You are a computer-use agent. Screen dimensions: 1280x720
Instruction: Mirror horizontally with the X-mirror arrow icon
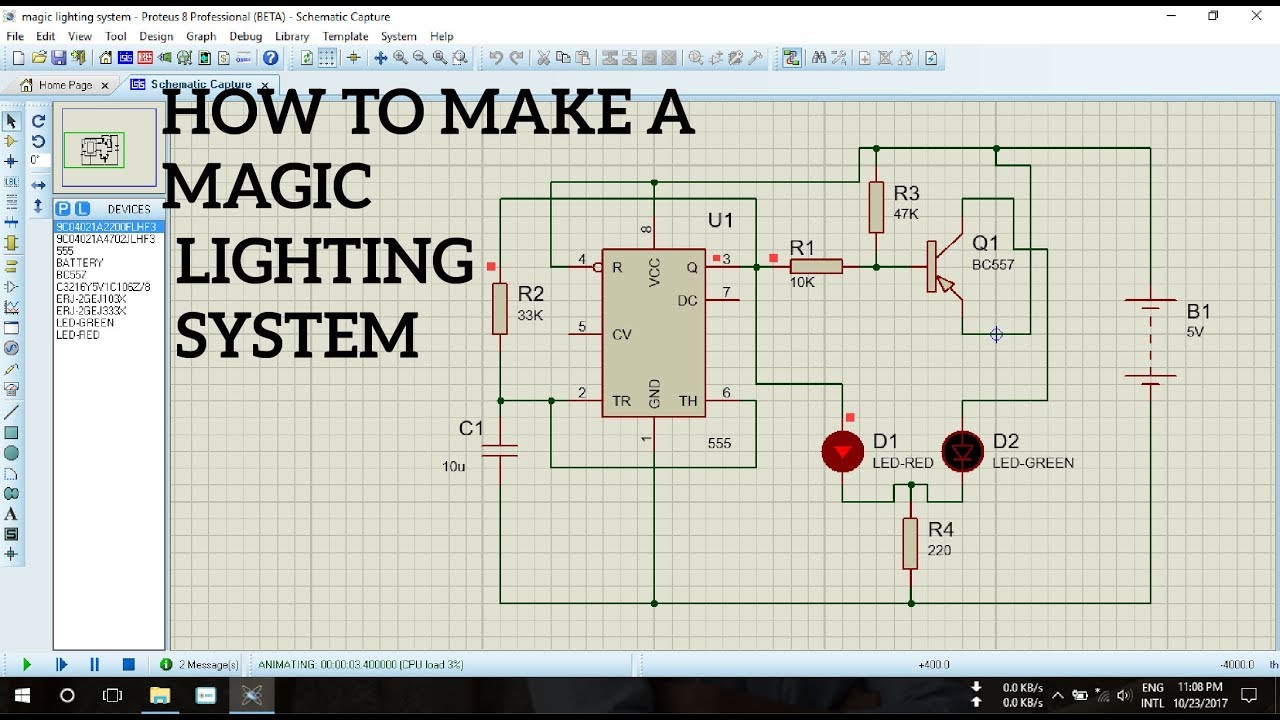[x=38, y=185]
